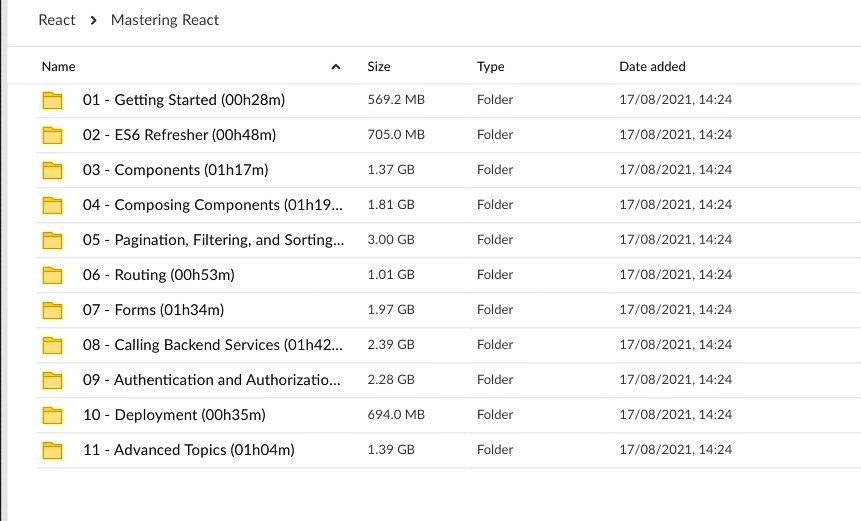Image resolution: width=861 pixels, height=521 pixels.
Task: Click the 2.28 GB size cell
Action: tap(391, 380)
